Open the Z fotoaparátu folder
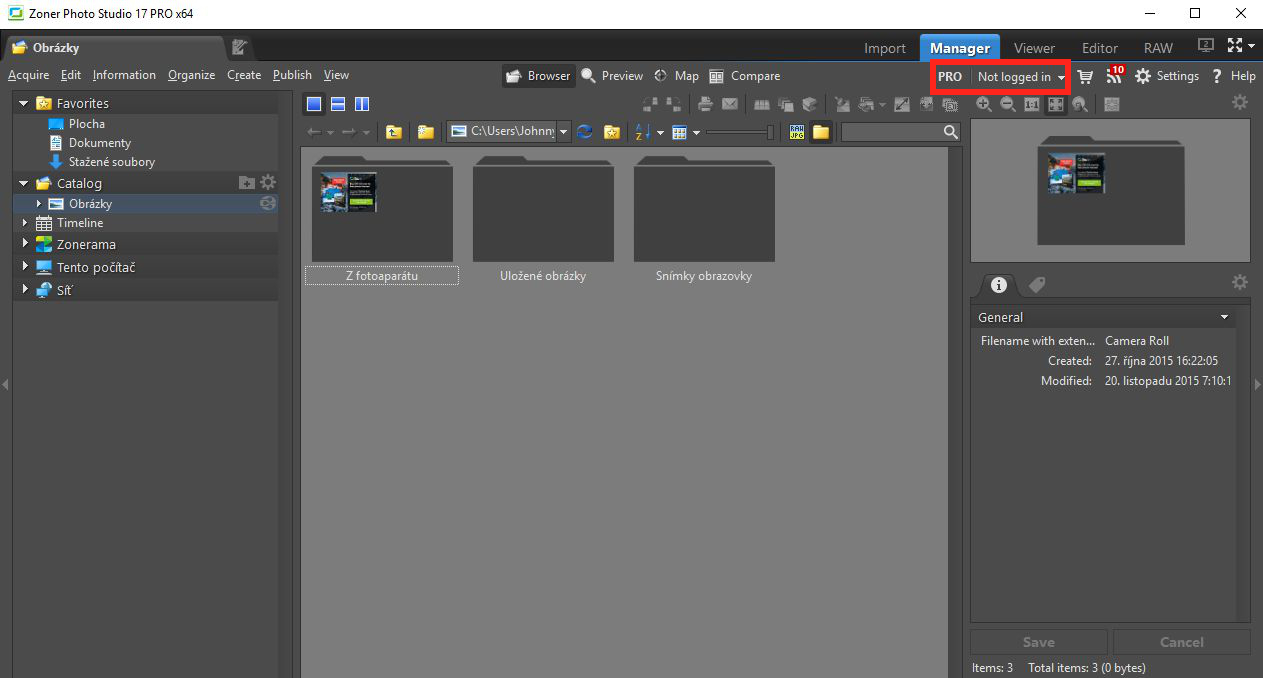The width and height of the screenshot is (1263, 678). (381, 210)
